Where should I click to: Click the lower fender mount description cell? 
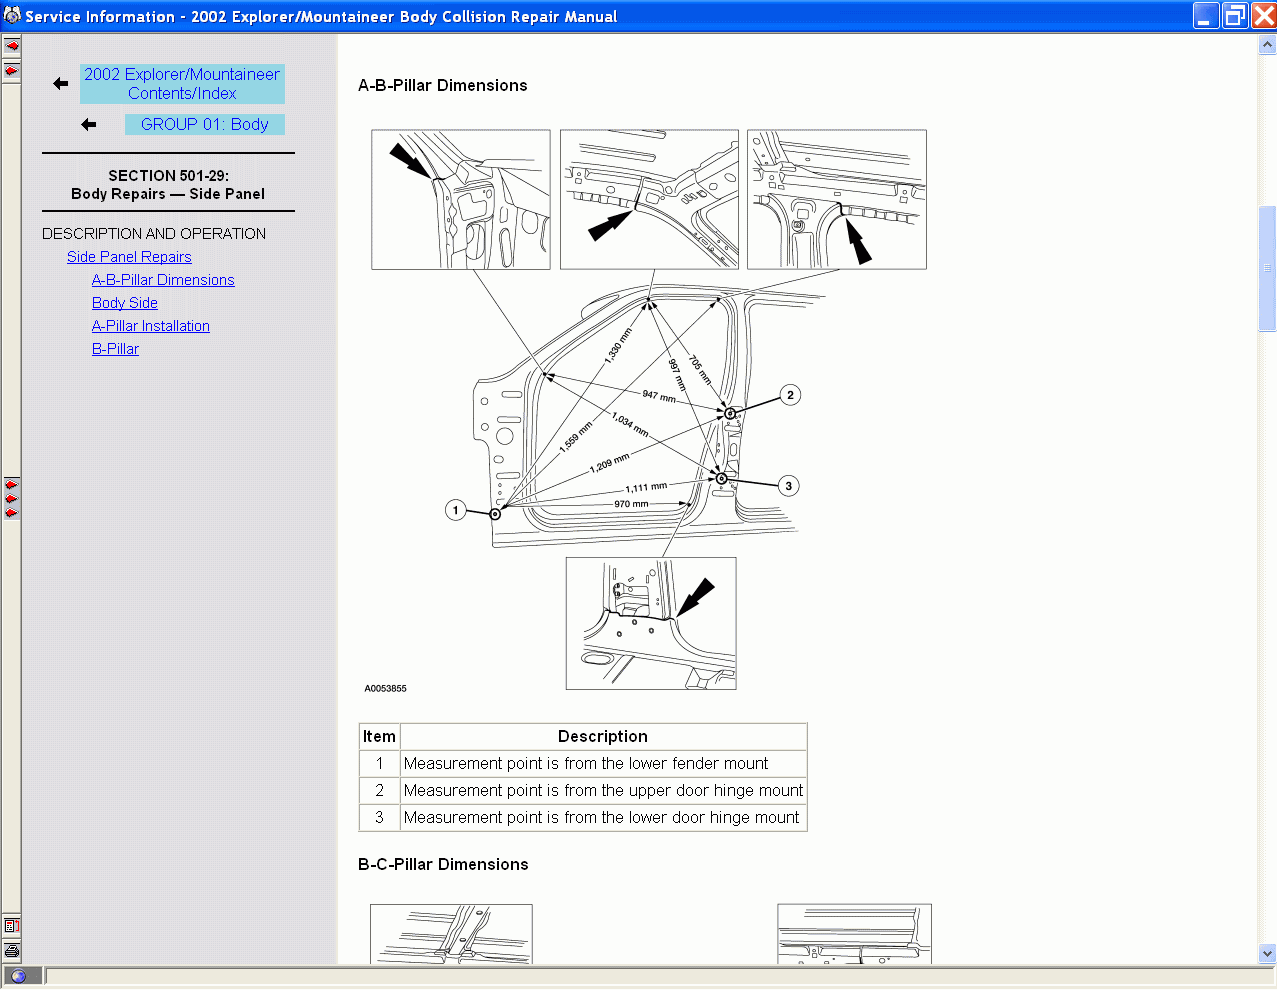pos(603,764)
